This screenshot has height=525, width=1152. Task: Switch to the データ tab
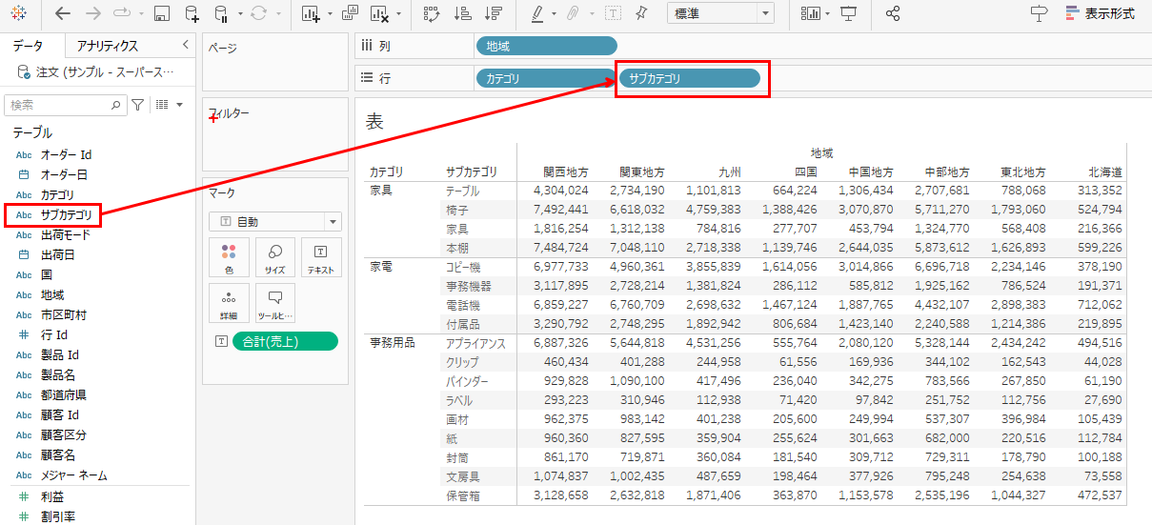pyautogui.click(x=28, y=46)
